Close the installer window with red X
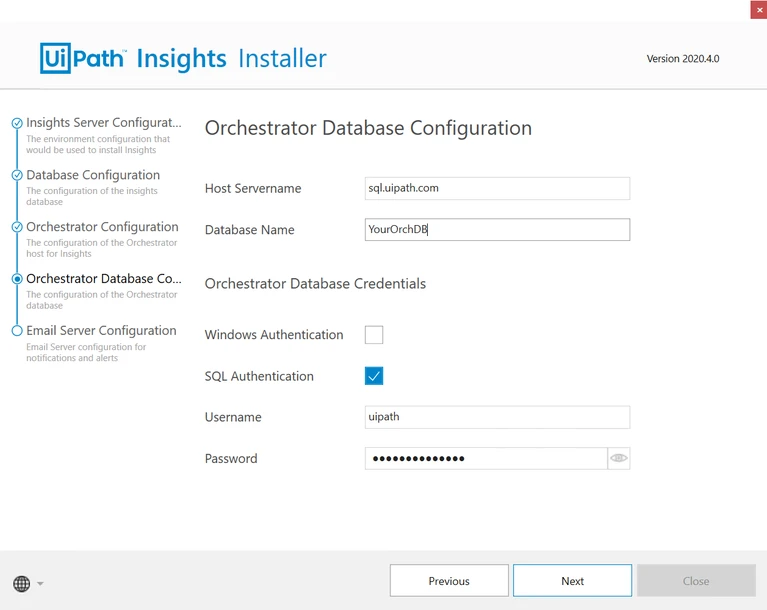 point(759,10)
